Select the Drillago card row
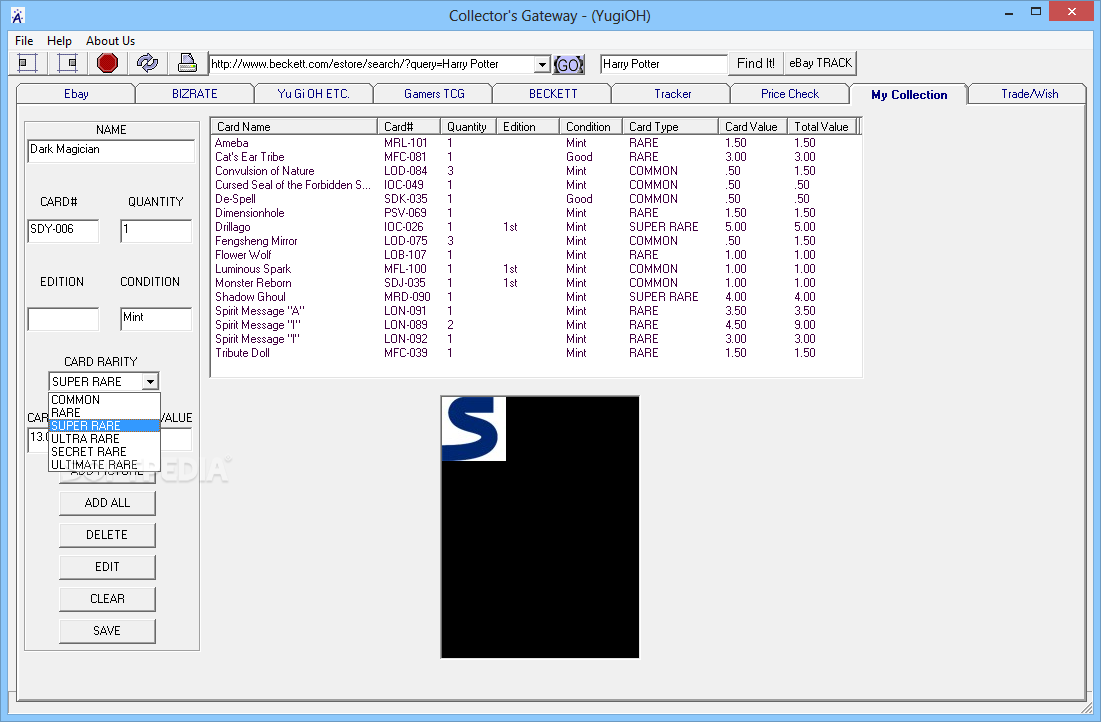Image resolution: width=1101 pixels, height=722 pixels. coord(536,227)
